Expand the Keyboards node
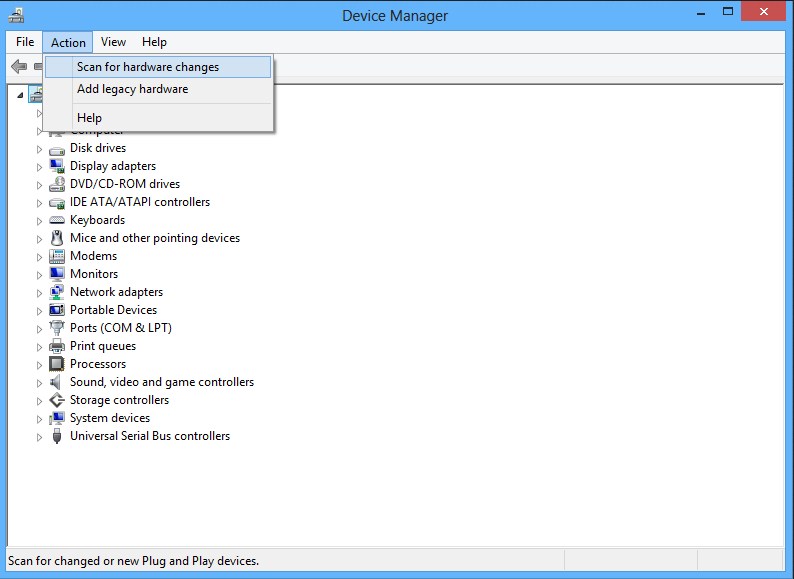 click(39, 221)
